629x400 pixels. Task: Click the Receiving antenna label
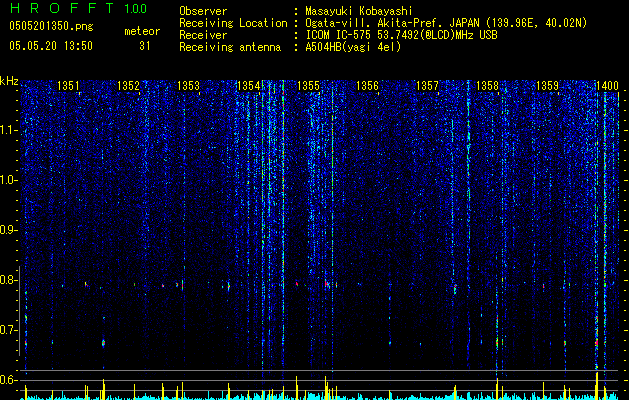230,47
